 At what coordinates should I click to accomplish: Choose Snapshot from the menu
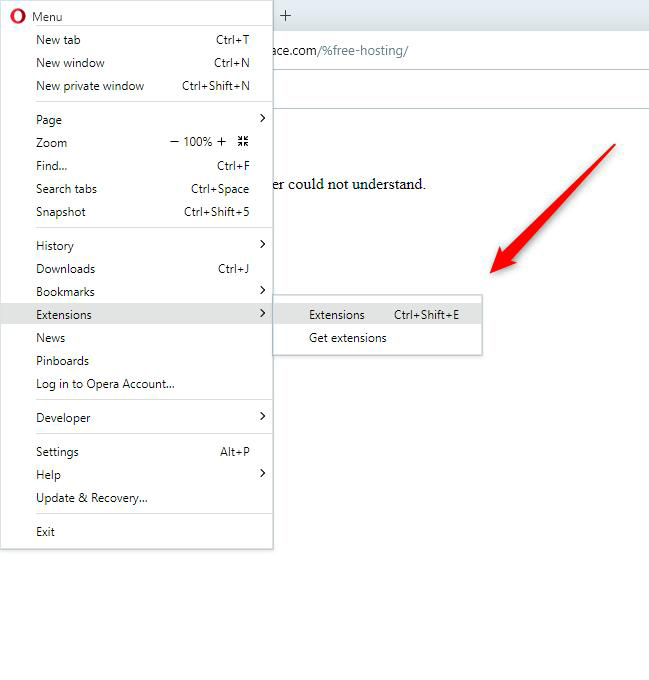pyautogui.click(x=137, y=212)
